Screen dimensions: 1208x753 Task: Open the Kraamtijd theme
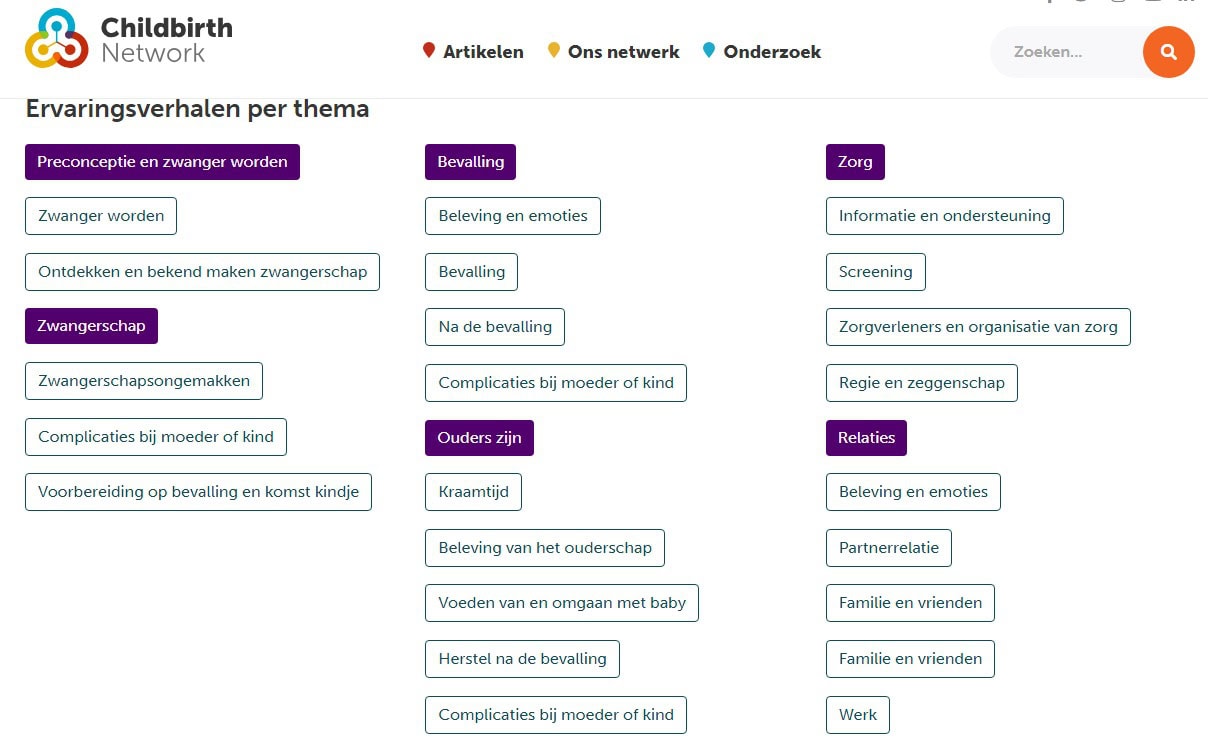click(473, 492)
